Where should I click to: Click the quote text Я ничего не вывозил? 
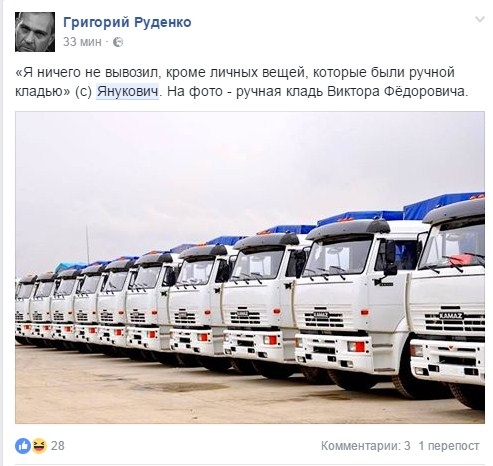[89, 72]
